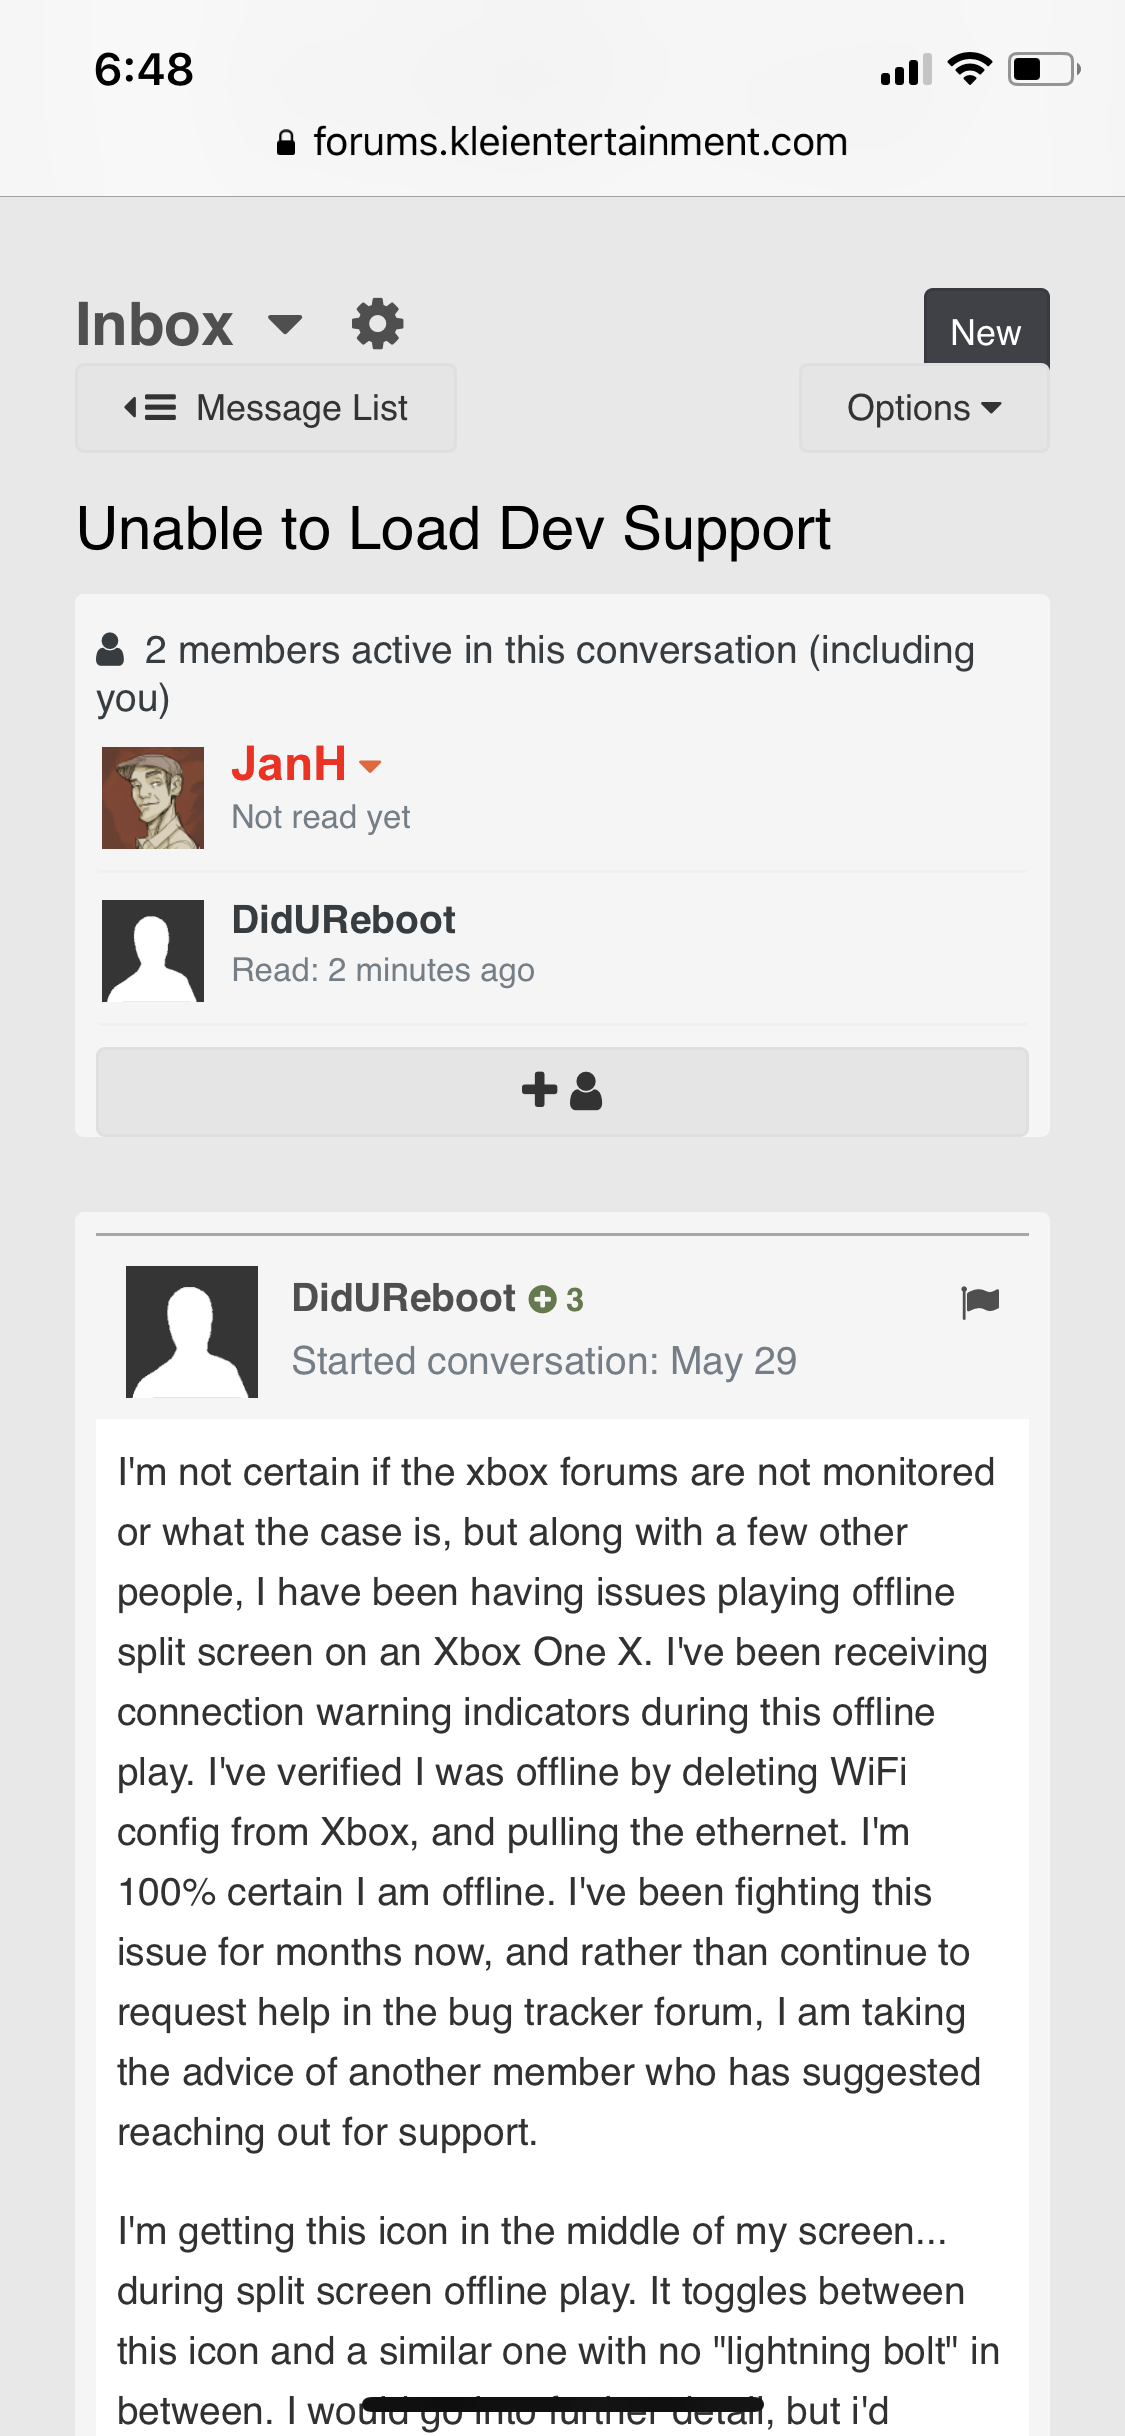
Task: Open inbox settings gear icon
Action: coord(378,324)
